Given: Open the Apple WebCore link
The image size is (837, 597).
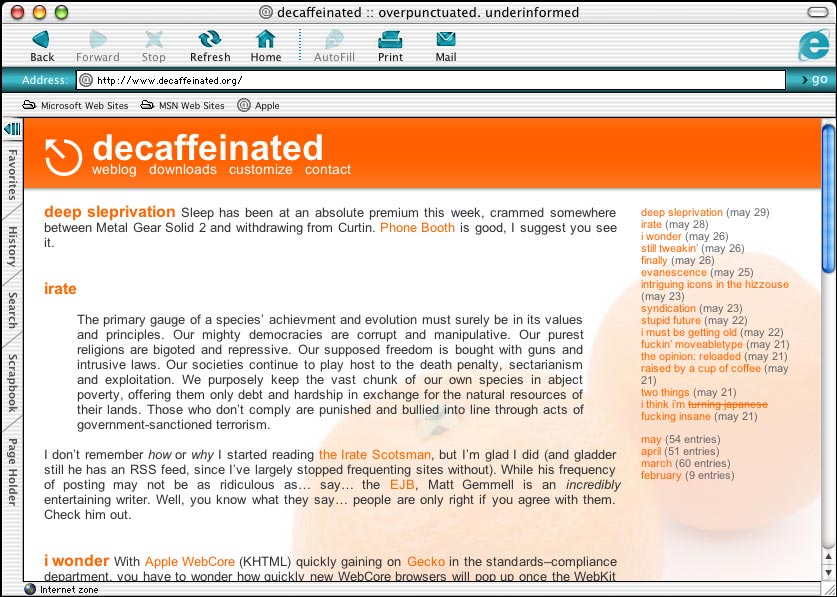Looking at the screenshot, I should pos(189,561).
